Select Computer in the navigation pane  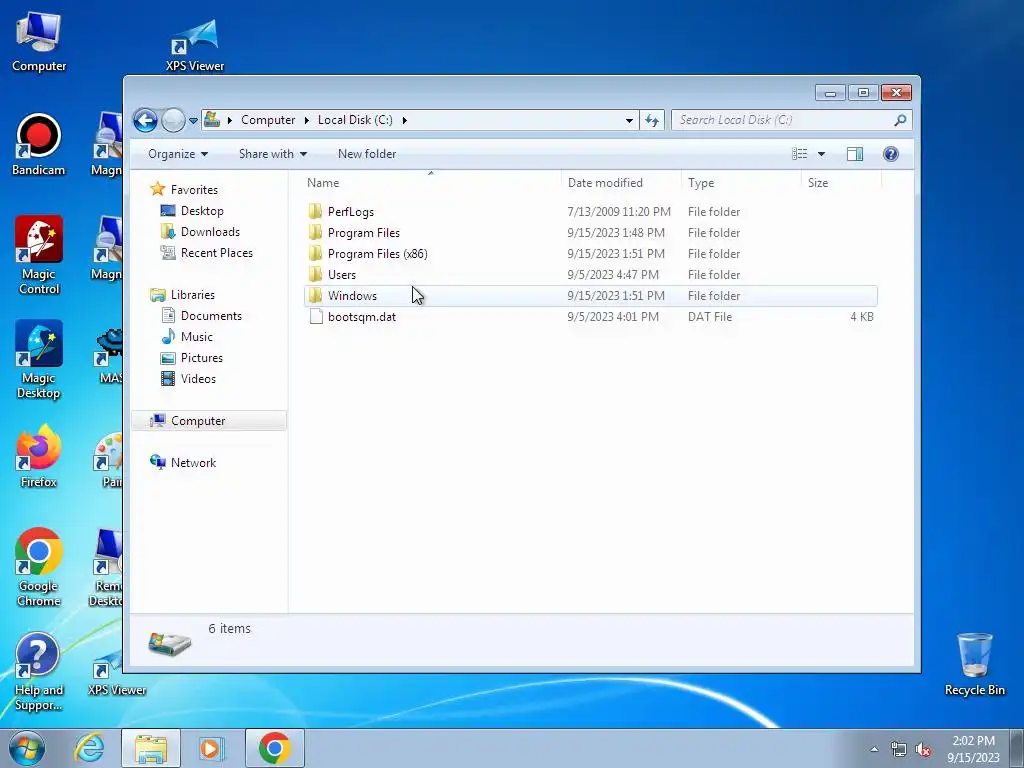click(x=198, y=421)
